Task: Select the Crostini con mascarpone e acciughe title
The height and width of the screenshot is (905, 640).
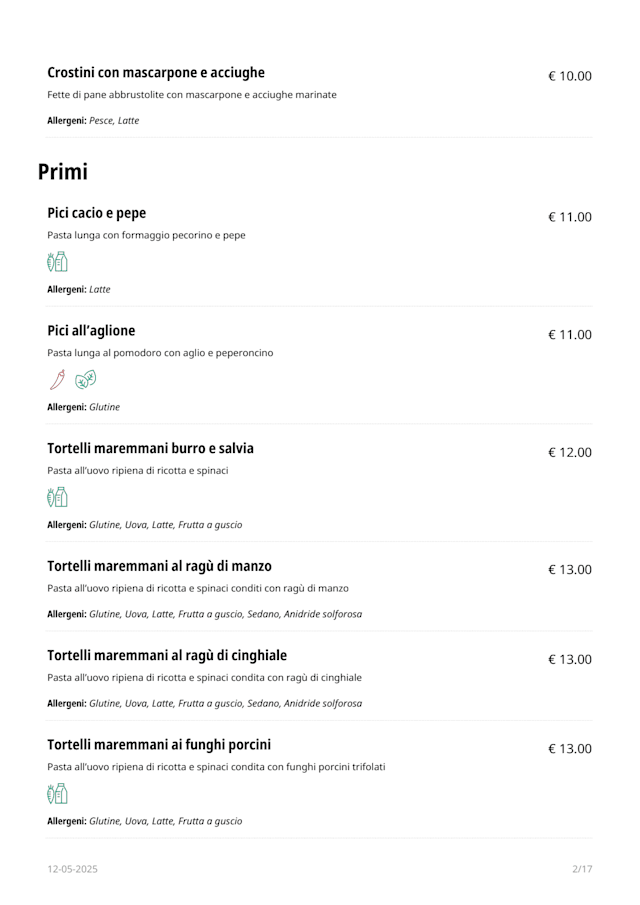Action: click(x=156, y=73)
